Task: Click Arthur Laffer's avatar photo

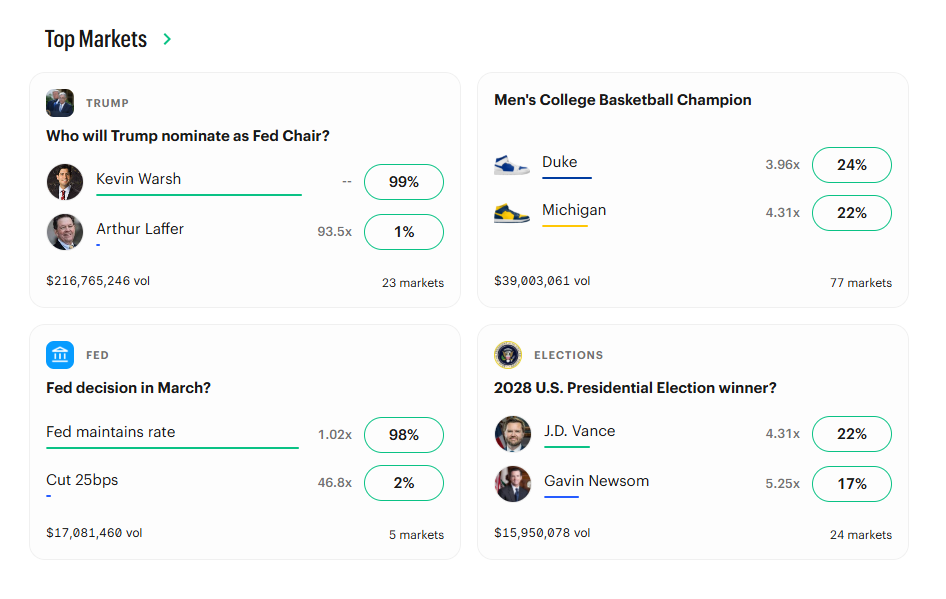Action: [x=65, y=231]
